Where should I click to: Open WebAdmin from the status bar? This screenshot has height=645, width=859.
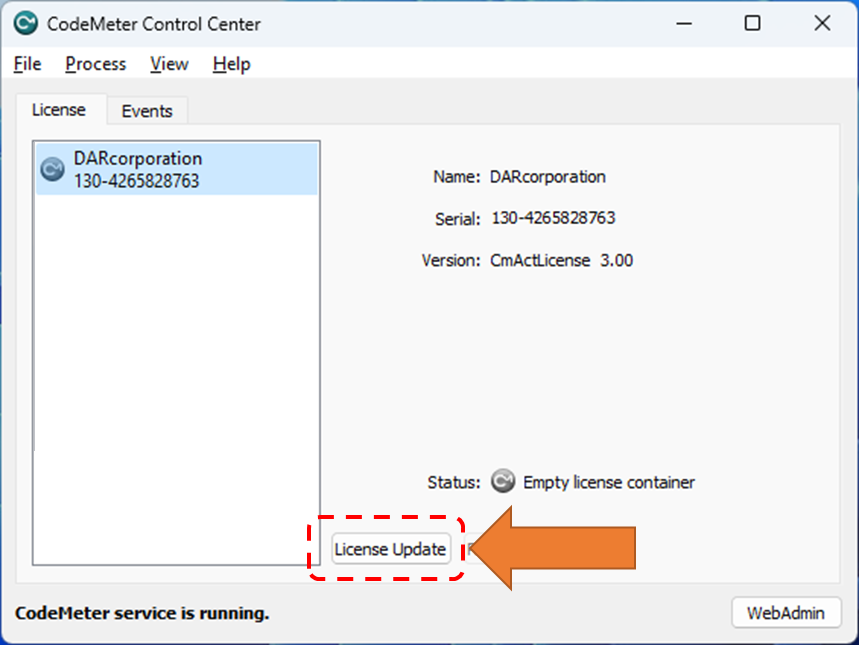[x=786, y=613]
